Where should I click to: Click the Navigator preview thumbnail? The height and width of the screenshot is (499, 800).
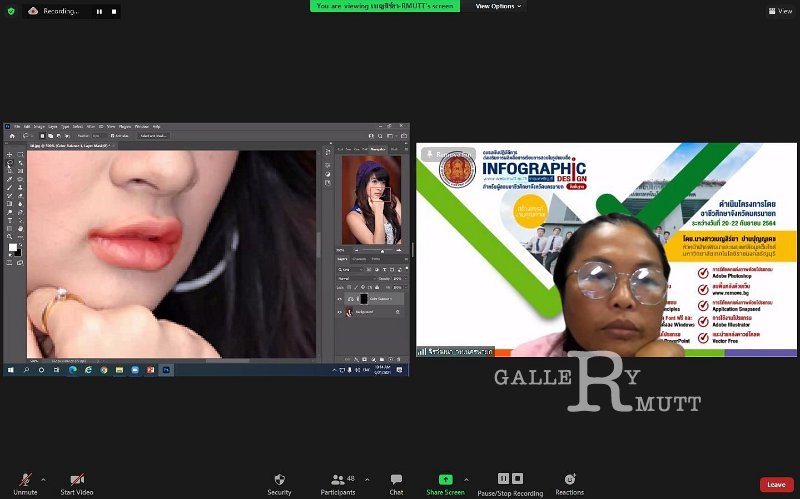click(371, 200)
